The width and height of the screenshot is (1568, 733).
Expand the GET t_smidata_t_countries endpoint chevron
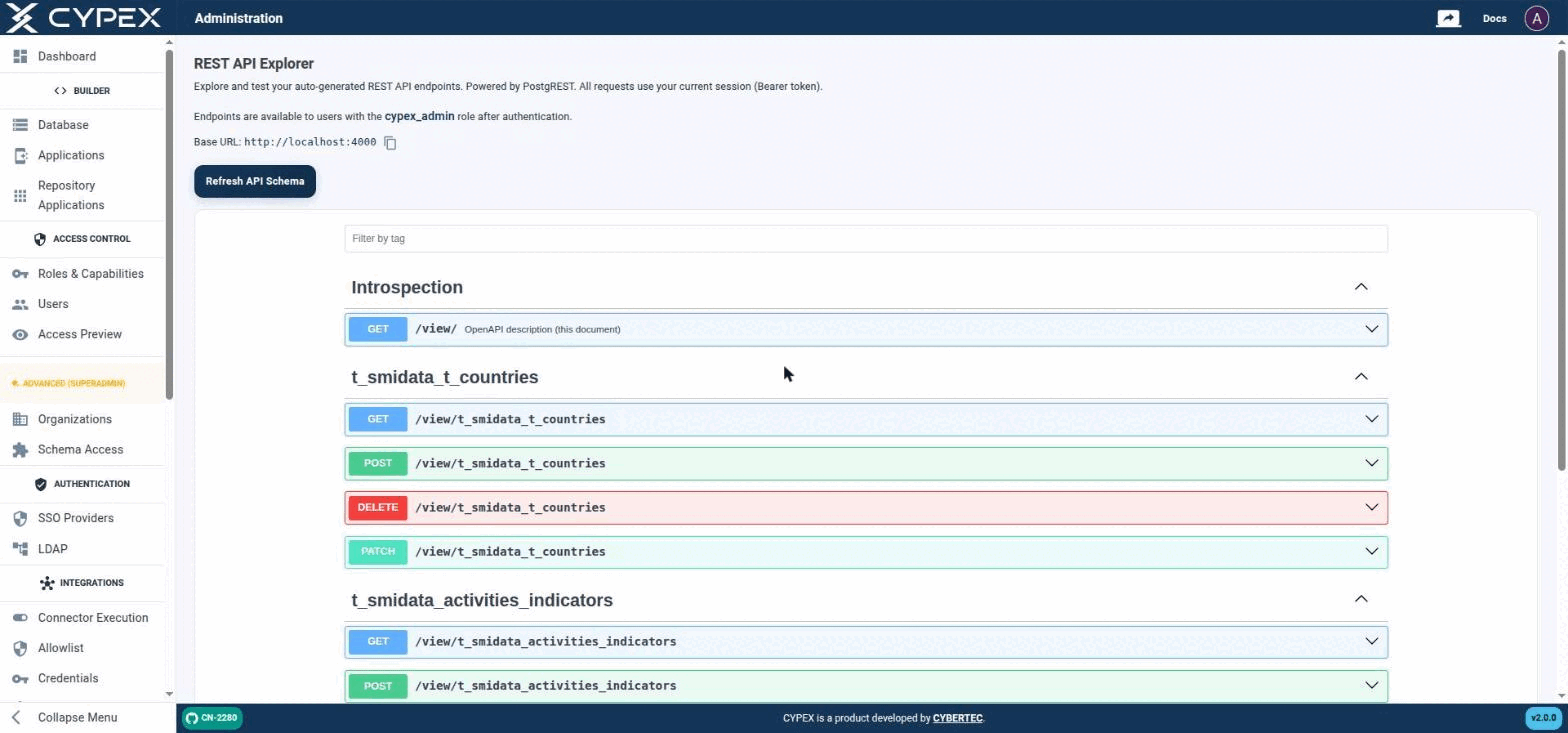pyautogui.click(x=1372, y=419)
